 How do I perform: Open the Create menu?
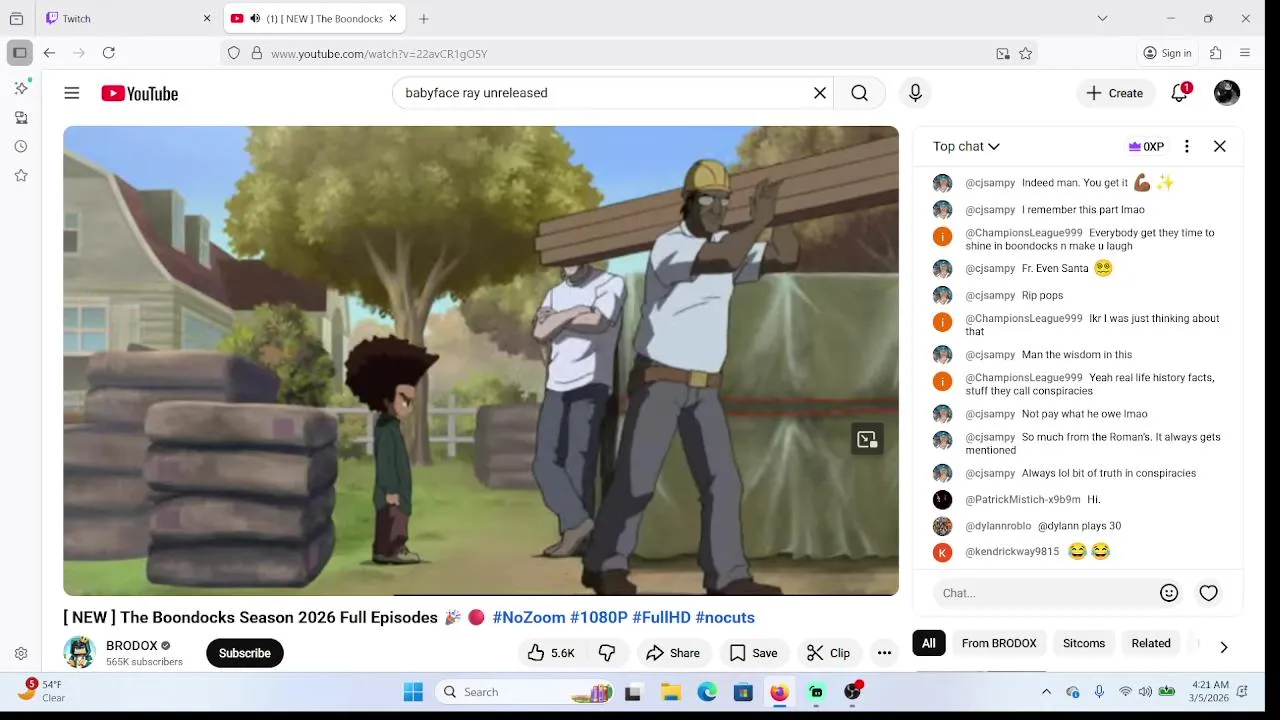1115,93
